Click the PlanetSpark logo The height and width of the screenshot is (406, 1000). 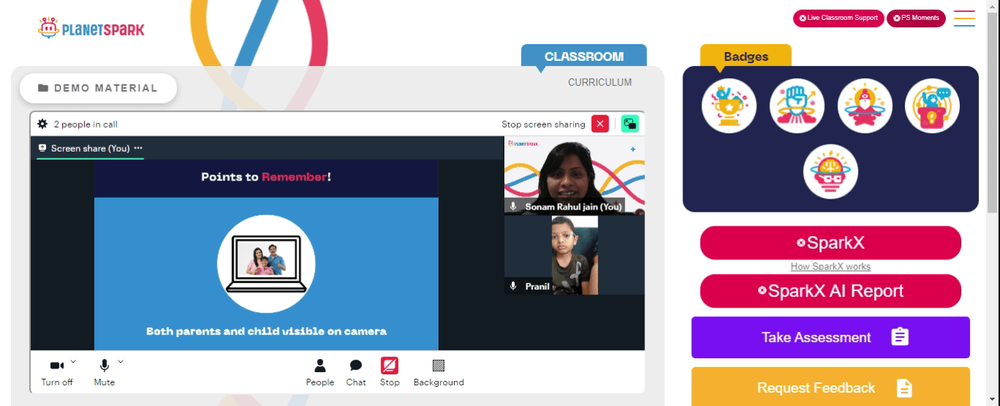[91, 28]
